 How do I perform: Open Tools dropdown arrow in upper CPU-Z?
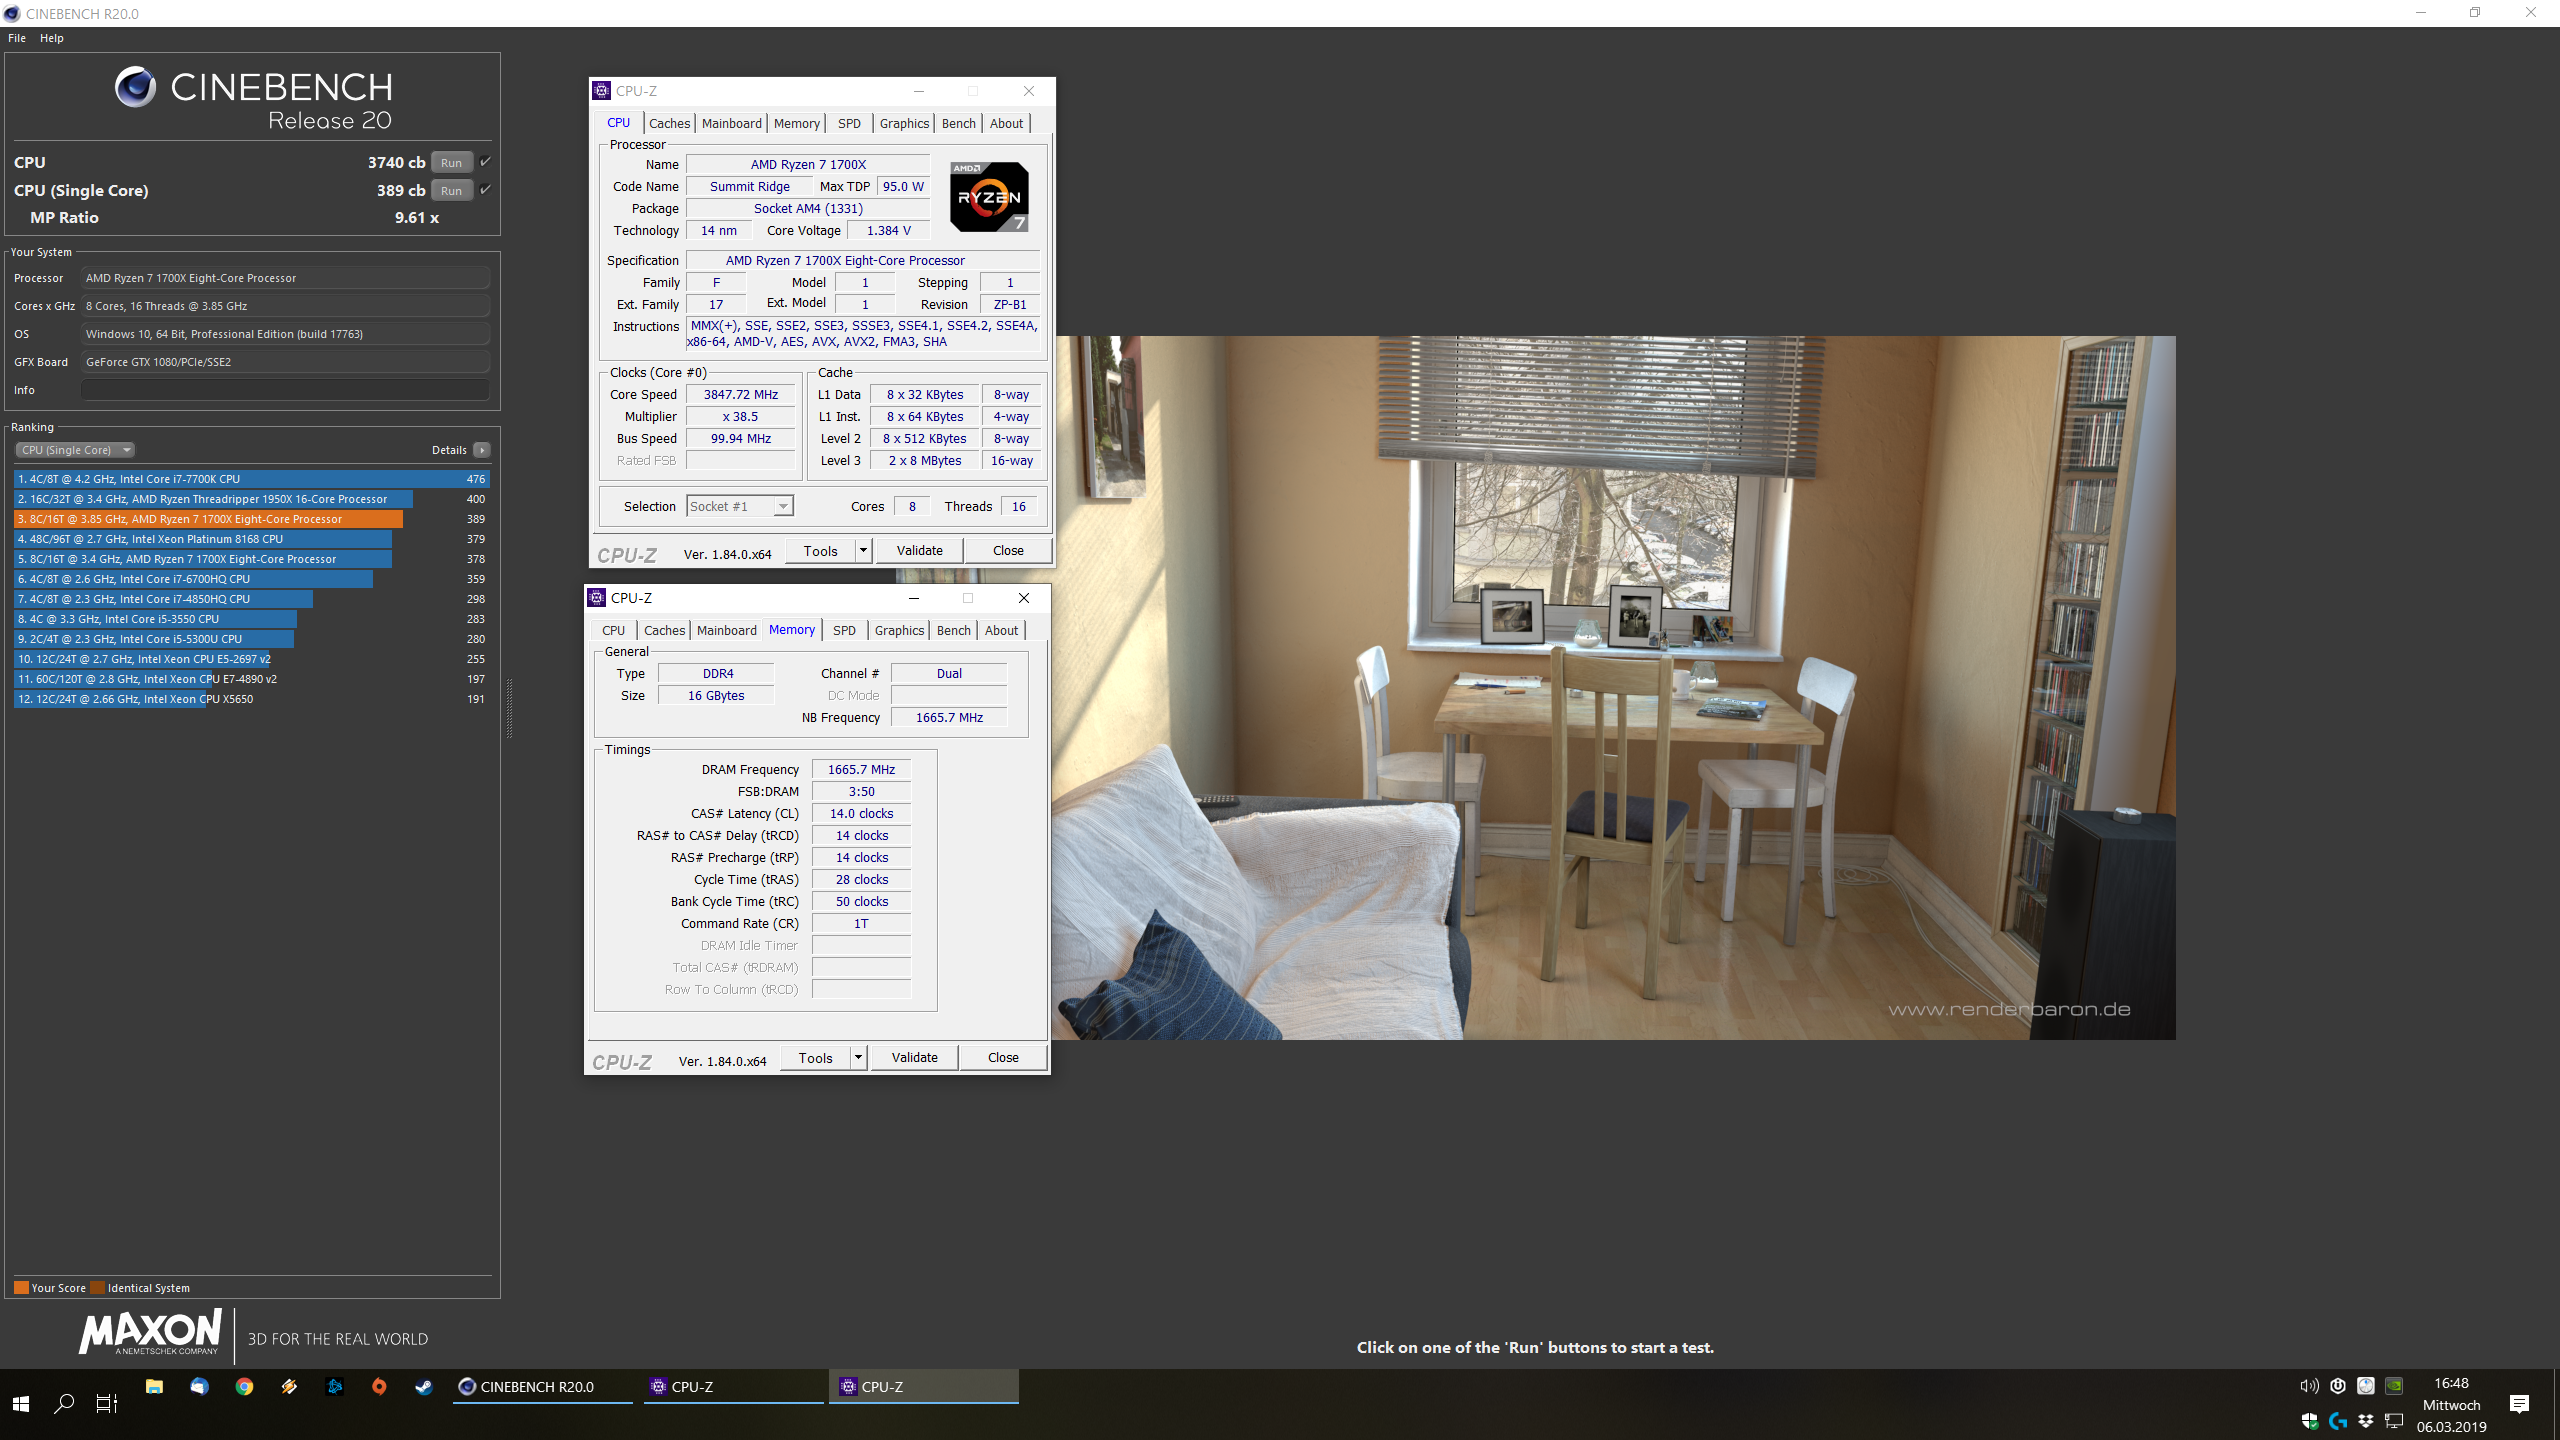pyautogui.click(x=864, y=550)
